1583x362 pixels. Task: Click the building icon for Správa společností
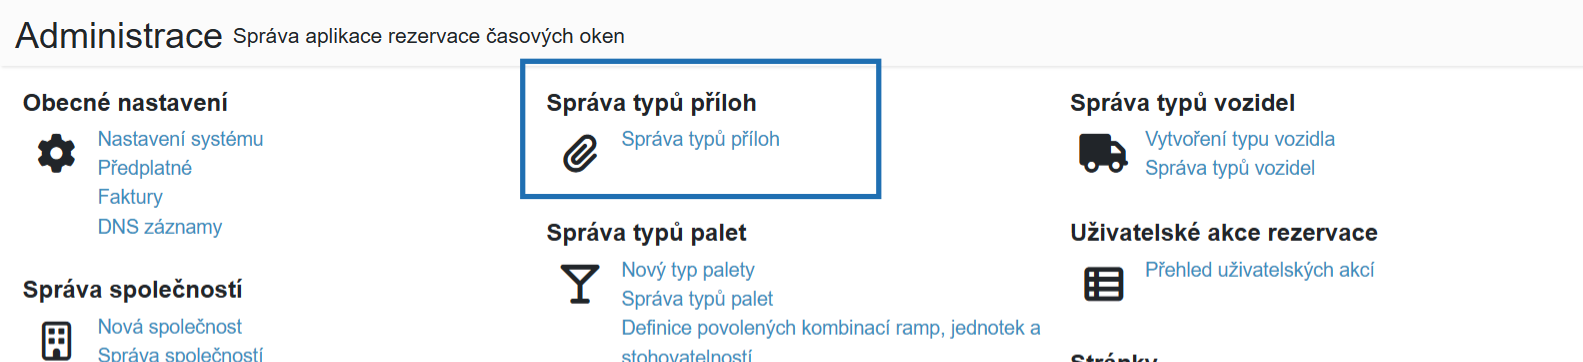(x=56, y=341)
